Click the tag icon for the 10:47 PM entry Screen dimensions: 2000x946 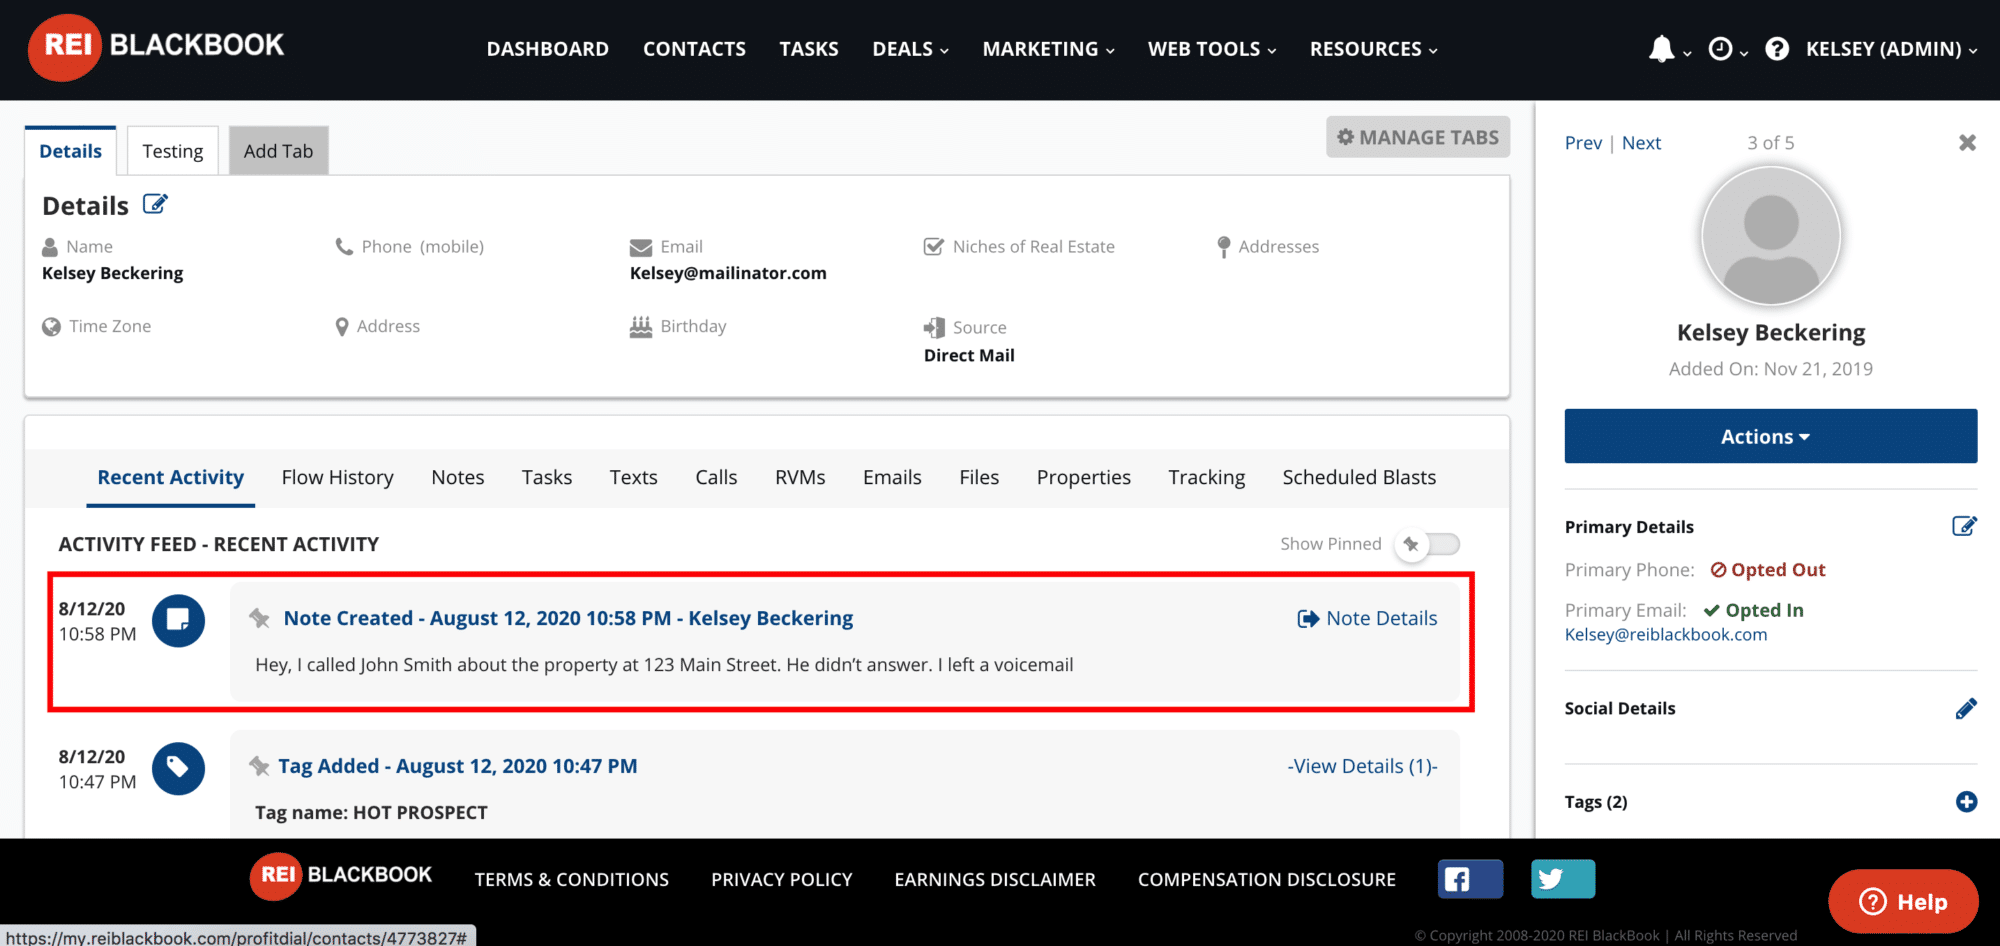[178, 768]
